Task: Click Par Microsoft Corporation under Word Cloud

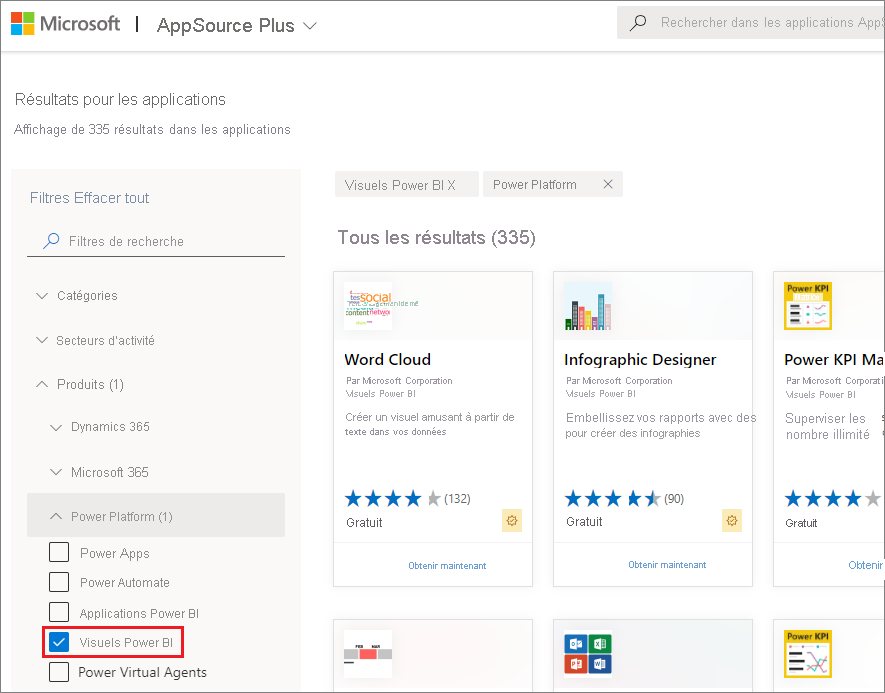Action: pos(399,381)
